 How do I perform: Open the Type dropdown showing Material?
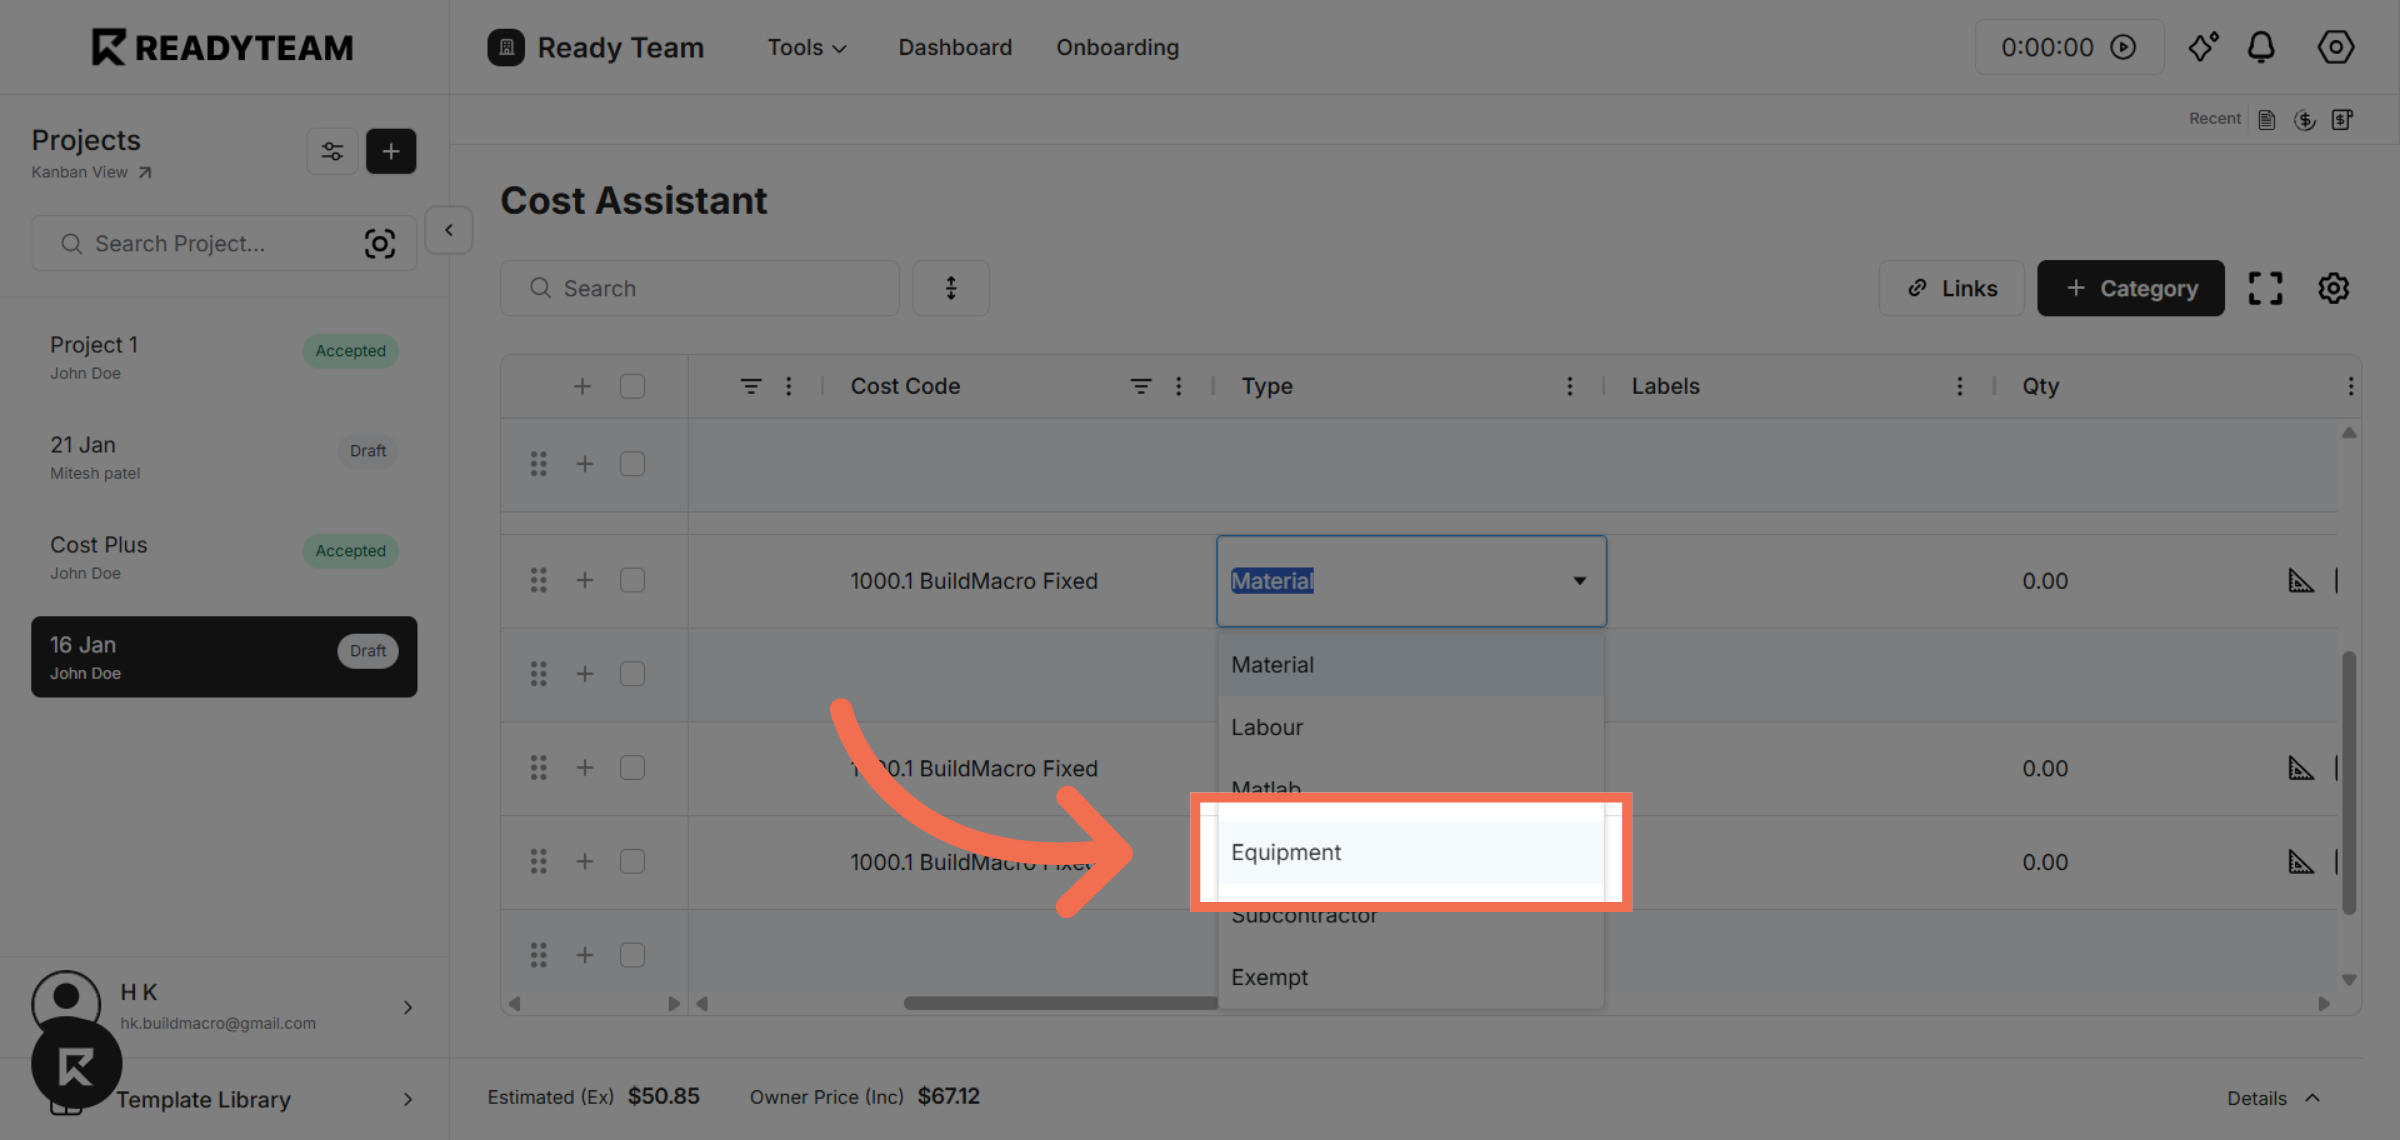tap(1410, 580)
